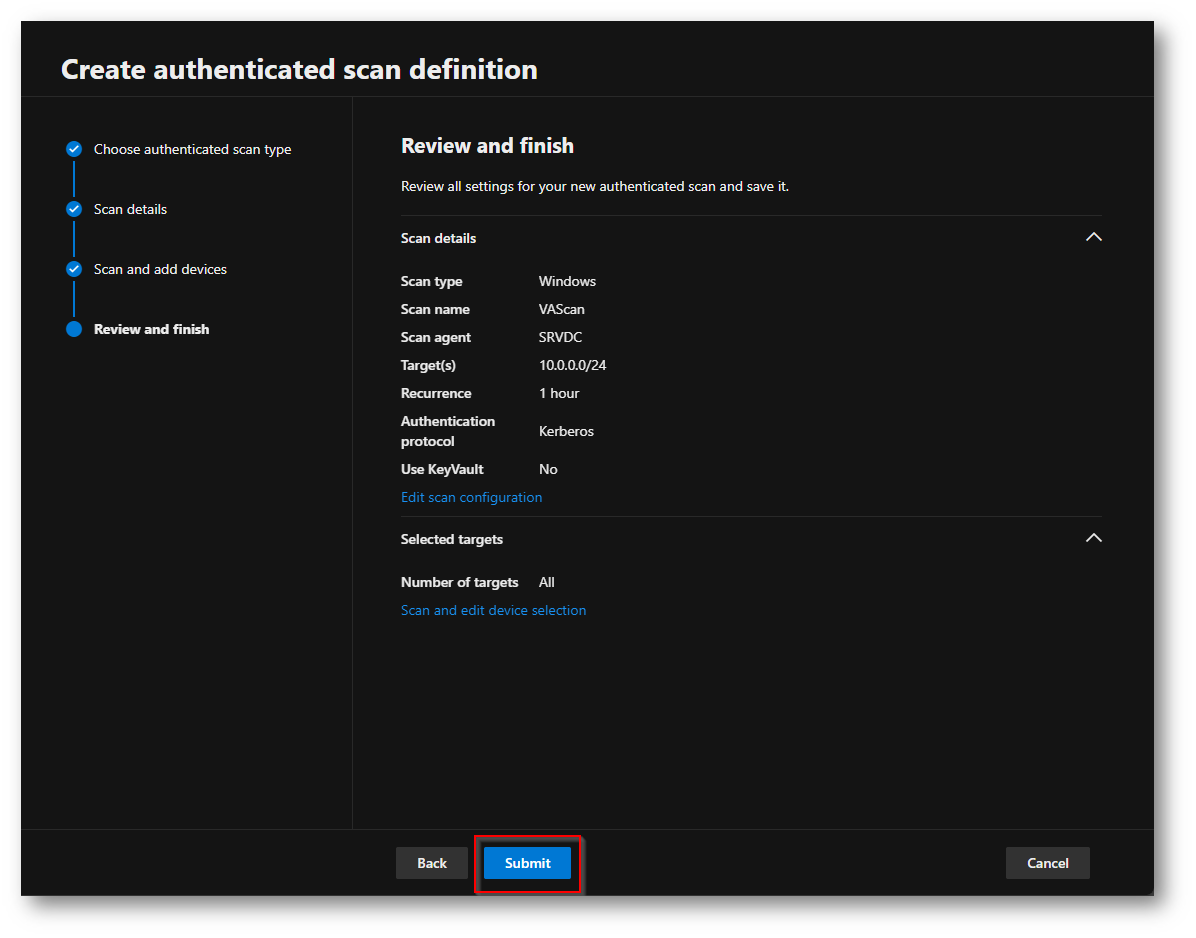The height and width of the screenshot is (938, 1196).
Task: Cancel the scan definition wizard
Action: (1047, 863)
